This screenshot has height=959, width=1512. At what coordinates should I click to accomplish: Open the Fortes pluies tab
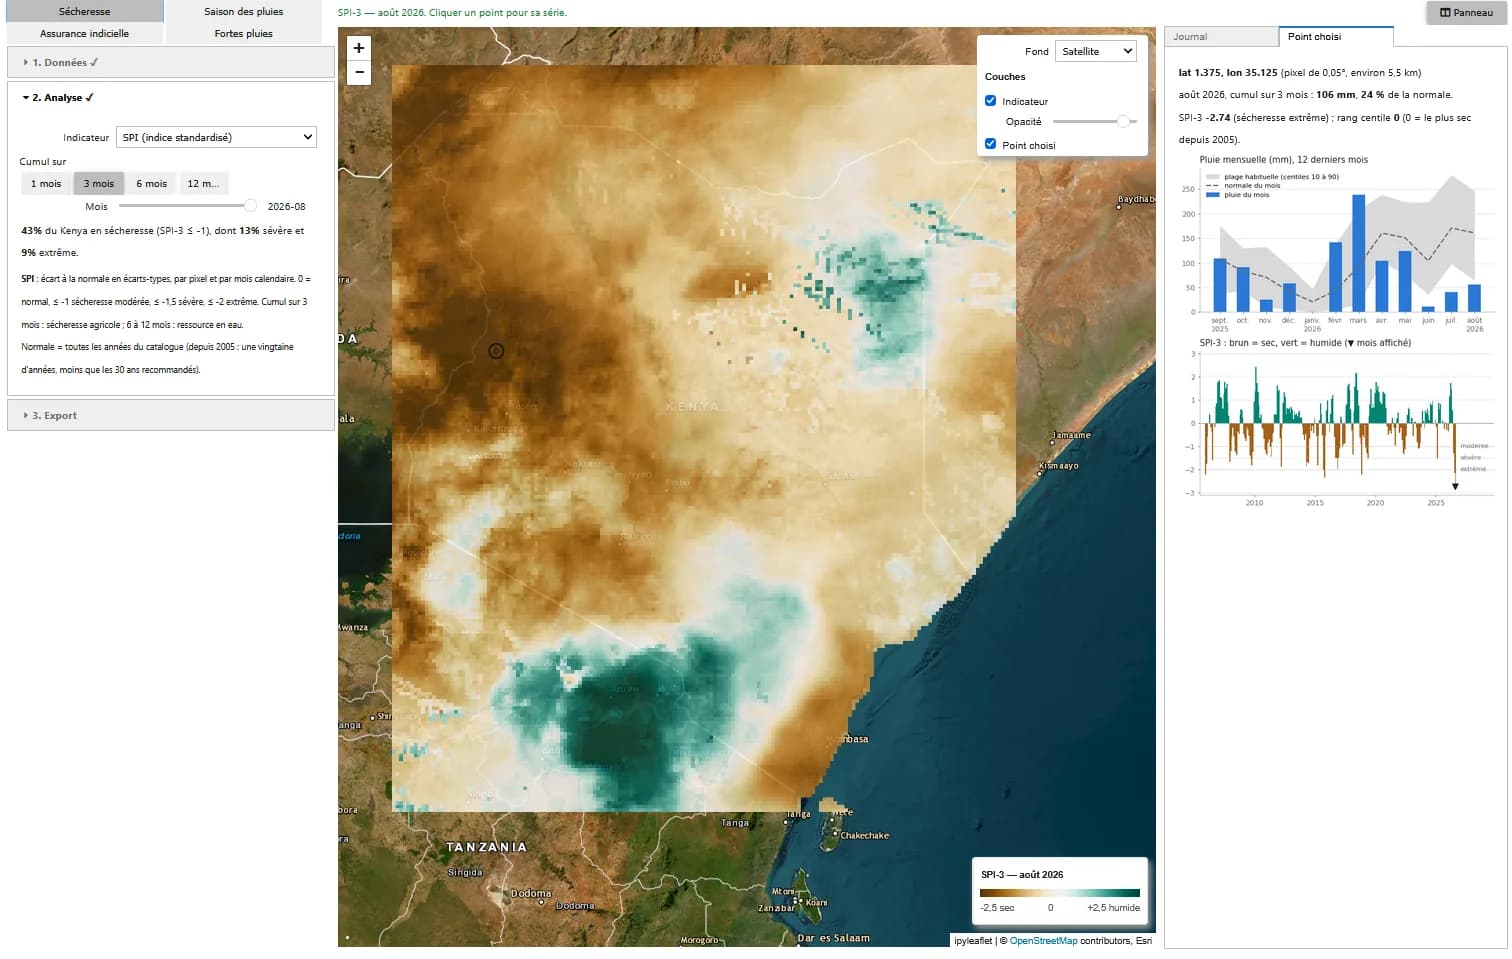(244, 33)
